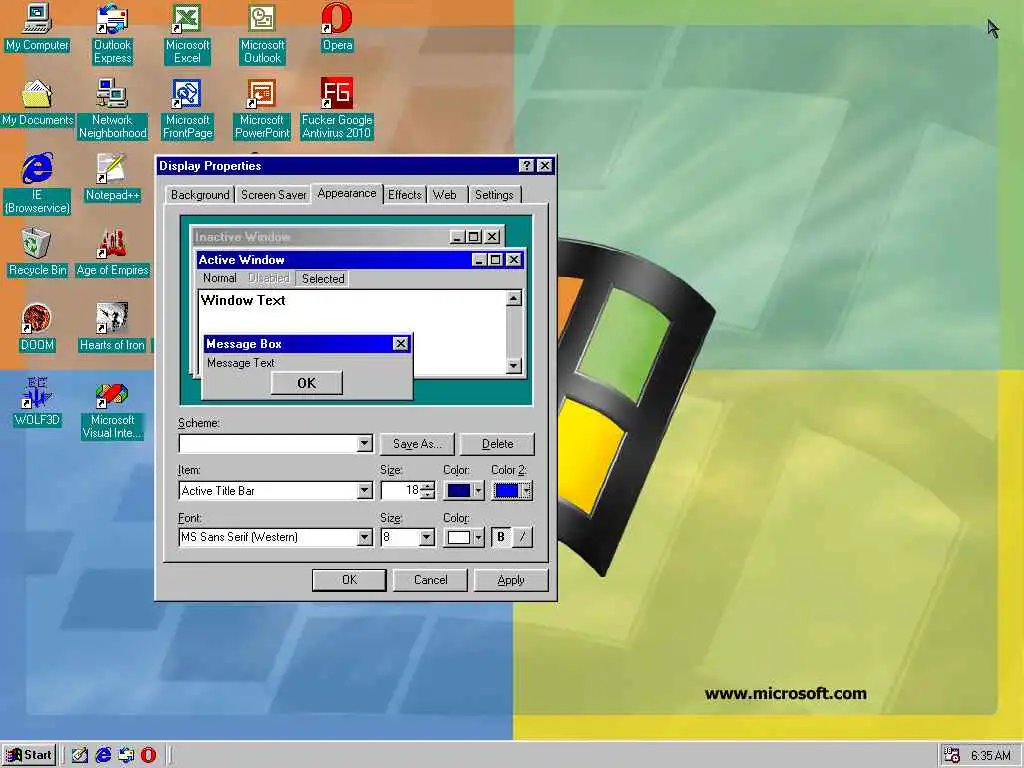This screenshot has width=1024, height=768.
Task: Click the preview scrollbar up arrow
Action: (x=514, y=298)
